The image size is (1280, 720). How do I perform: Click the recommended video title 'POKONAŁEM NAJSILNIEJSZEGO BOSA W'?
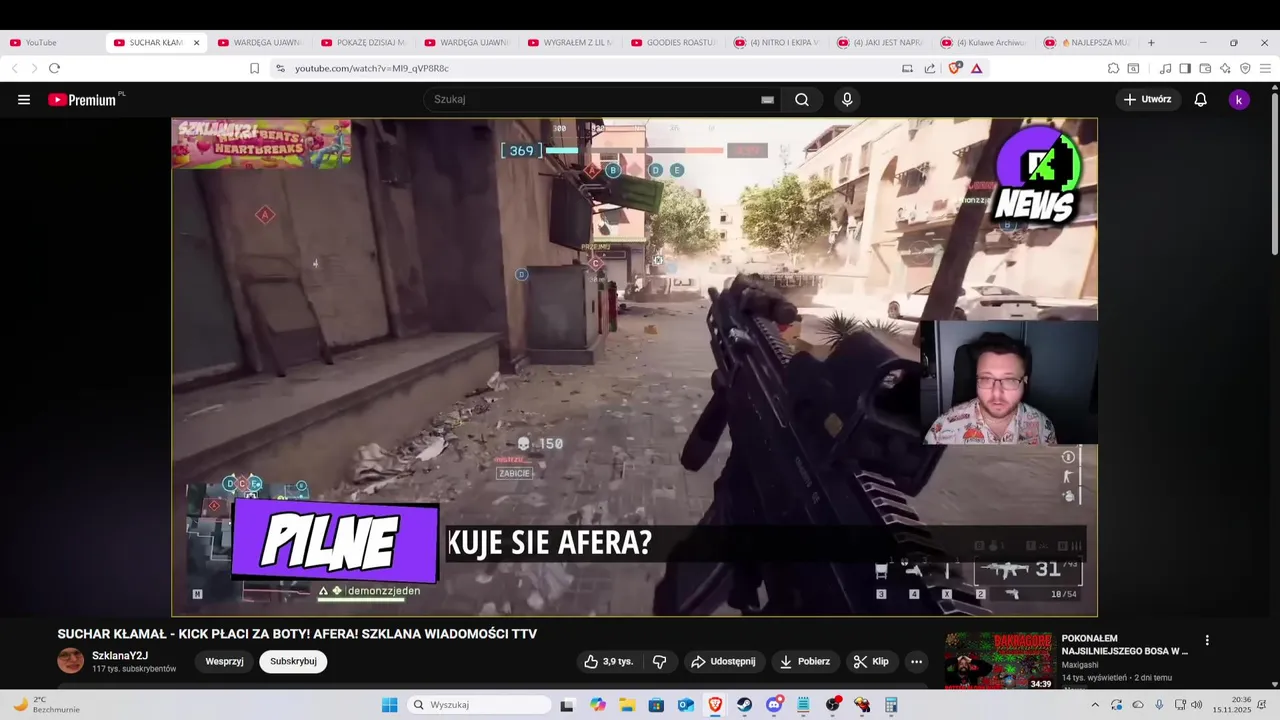(x=1125, y=645)
